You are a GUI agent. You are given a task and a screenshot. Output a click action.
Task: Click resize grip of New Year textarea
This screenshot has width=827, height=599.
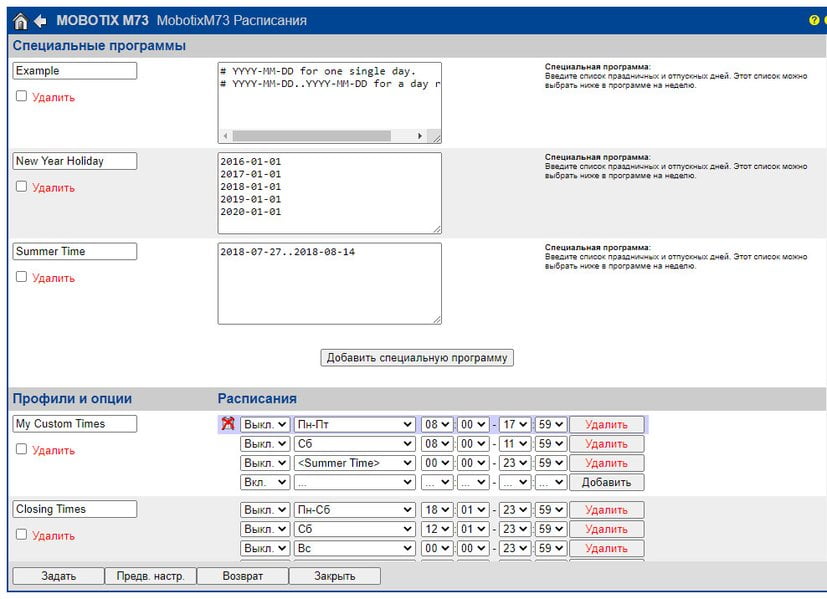point(437,229)
